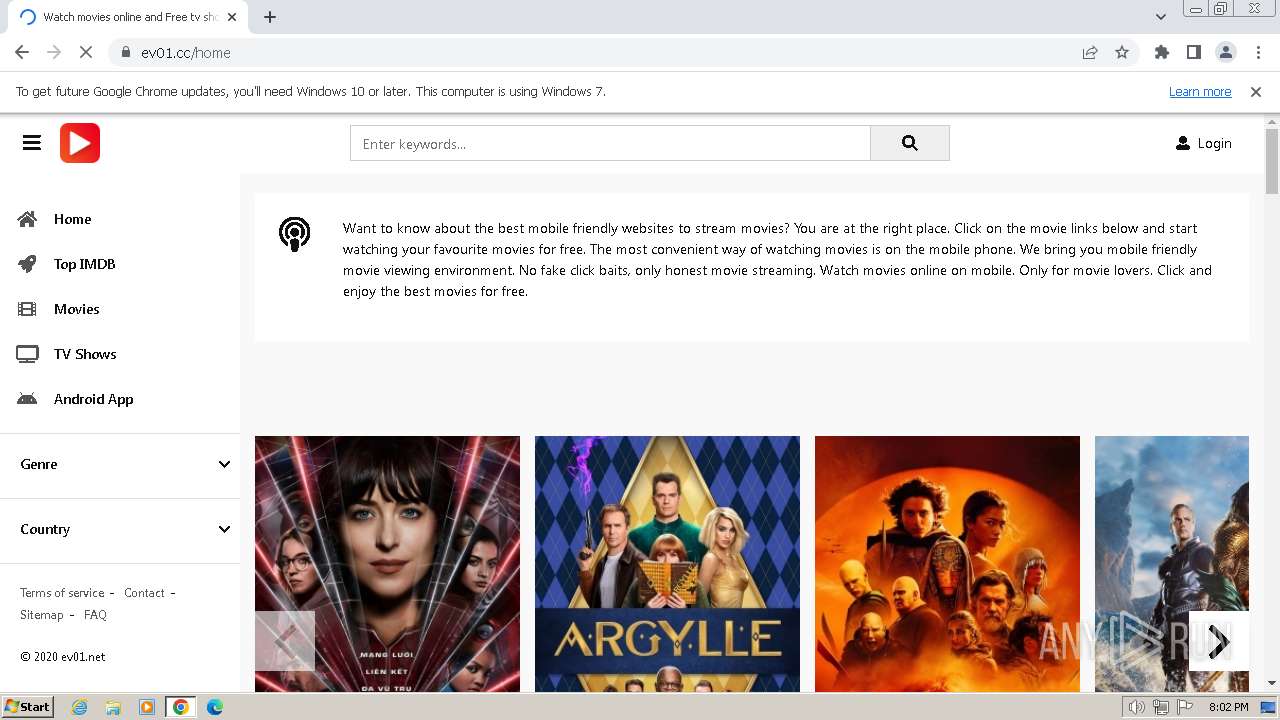Toggle Chrome side panel icon
This screenshot has width=1280, height=720.
click(x=1194, y=53)
